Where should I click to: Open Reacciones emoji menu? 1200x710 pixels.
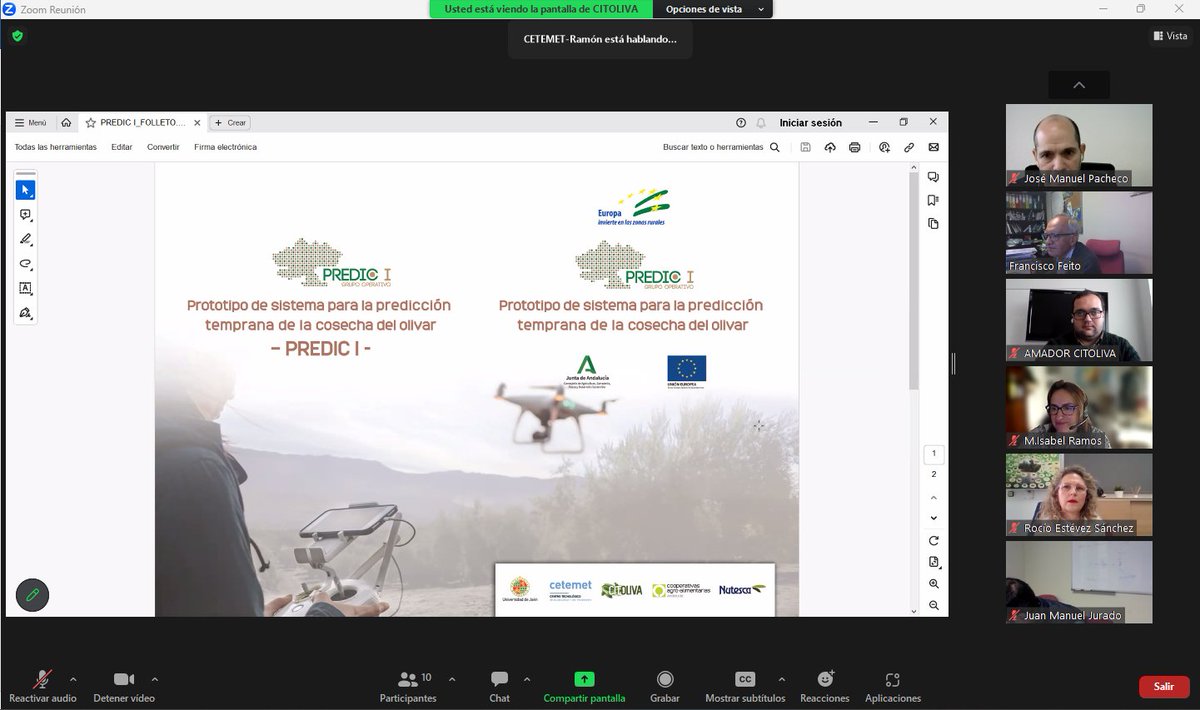tap(825, 686)
